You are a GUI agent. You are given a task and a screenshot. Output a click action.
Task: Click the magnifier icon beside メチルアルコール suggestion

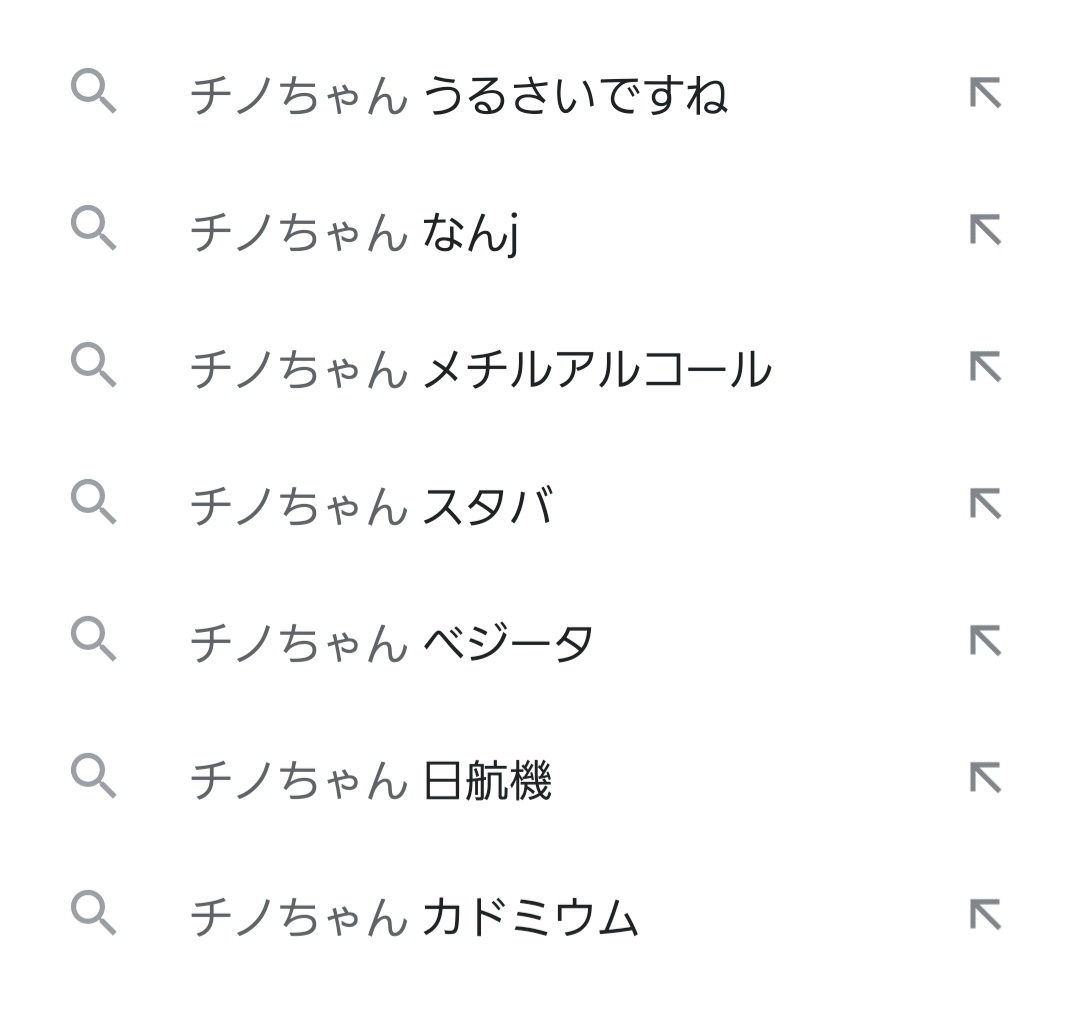click(94, 364)
